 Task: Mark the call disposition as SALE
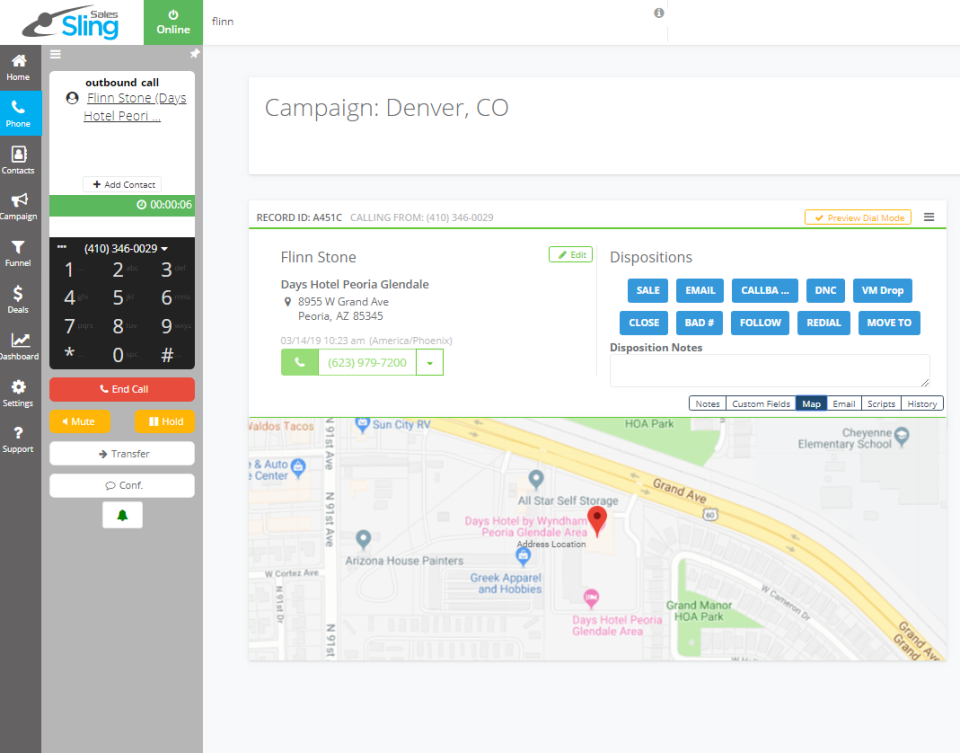pos(647,290)
